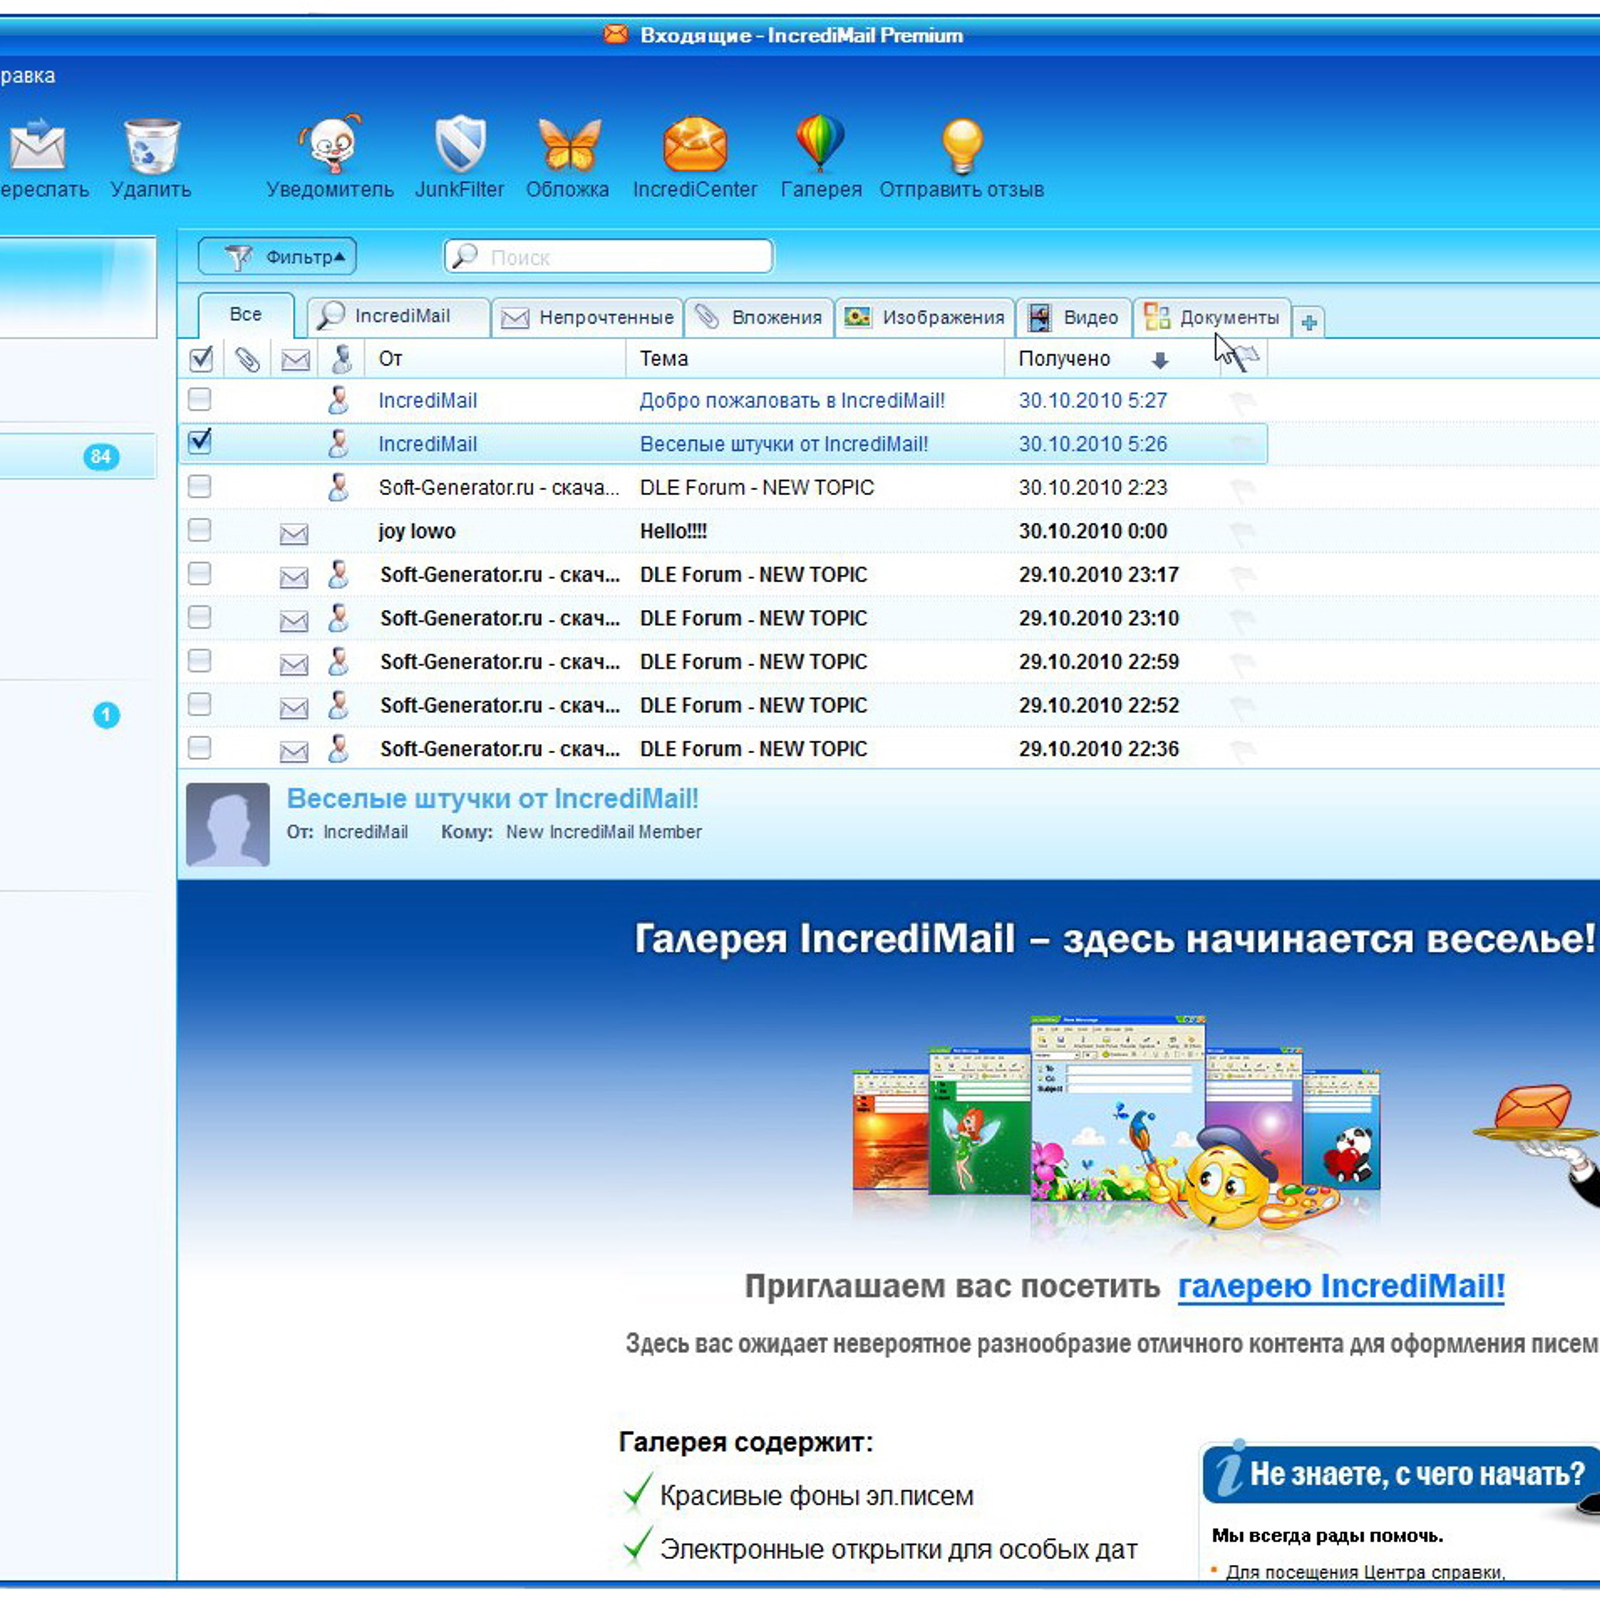Click the attachment paperclip column header
Viewport: 1600px width, 1600px height.
pyautogui.click(x=247, y=359)
